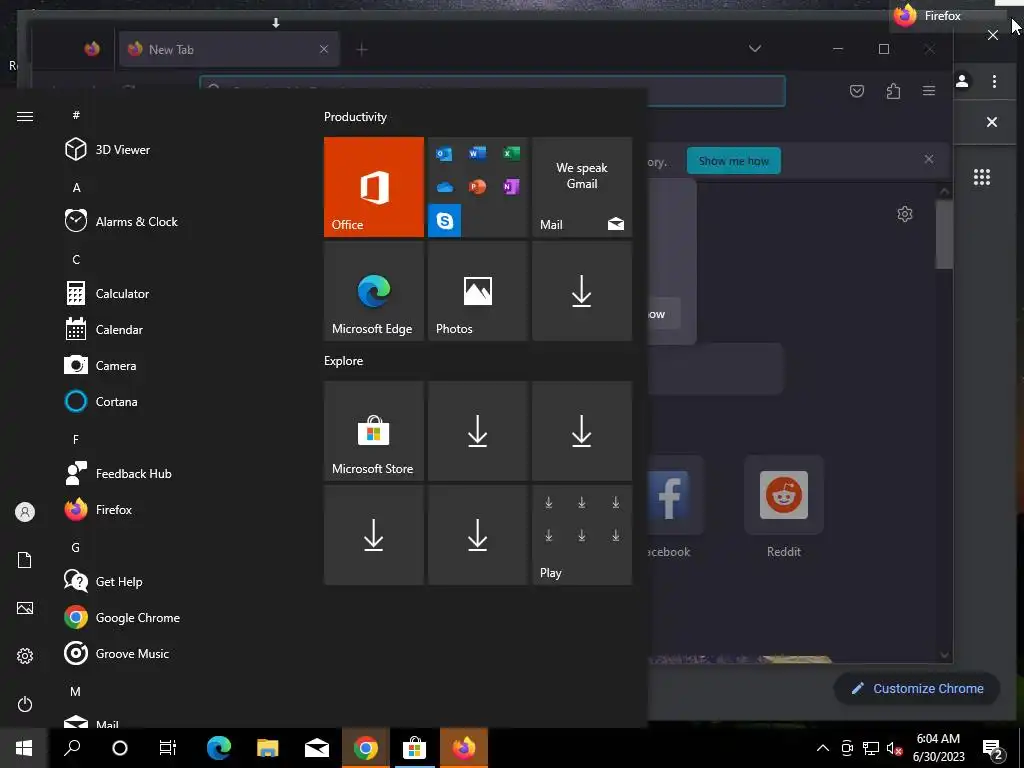
Task: Open Feedback Hub
Action: [118, 473]
